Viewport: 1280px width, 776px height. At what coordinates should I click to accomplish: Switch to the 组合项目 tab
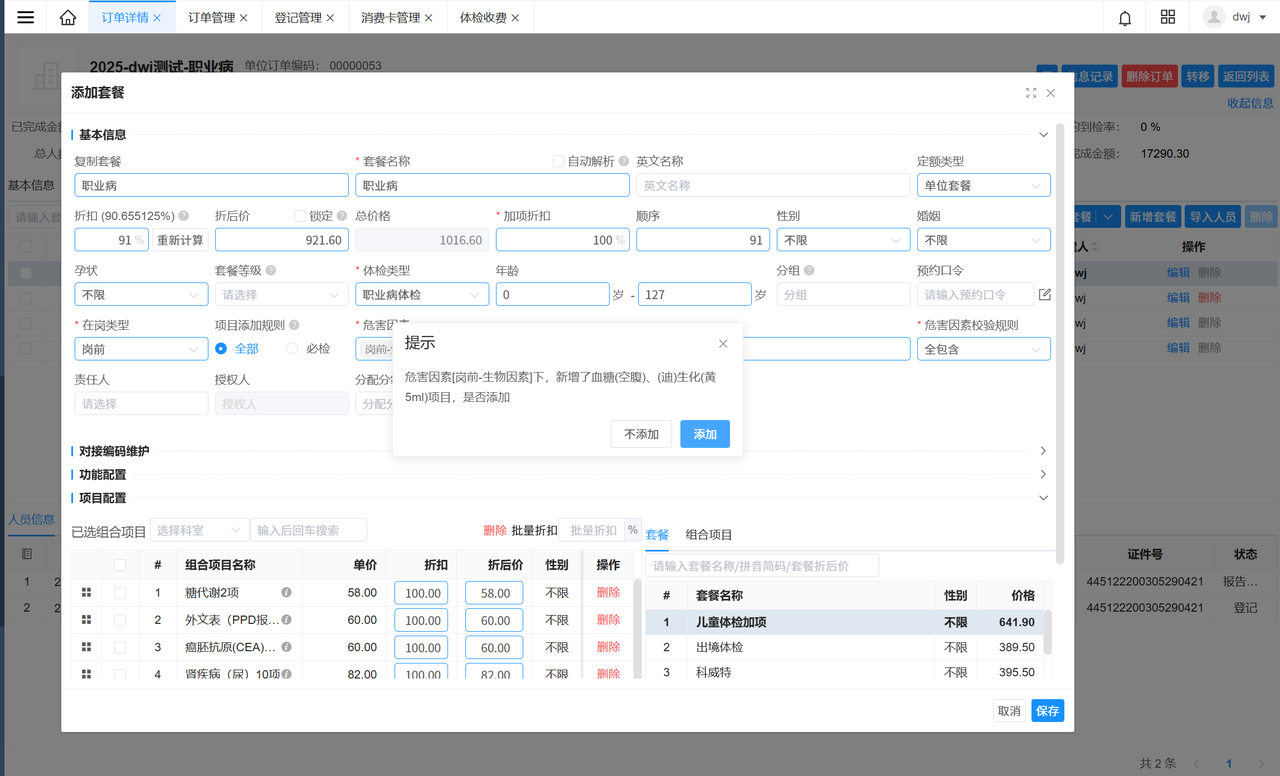pos(709,535)
